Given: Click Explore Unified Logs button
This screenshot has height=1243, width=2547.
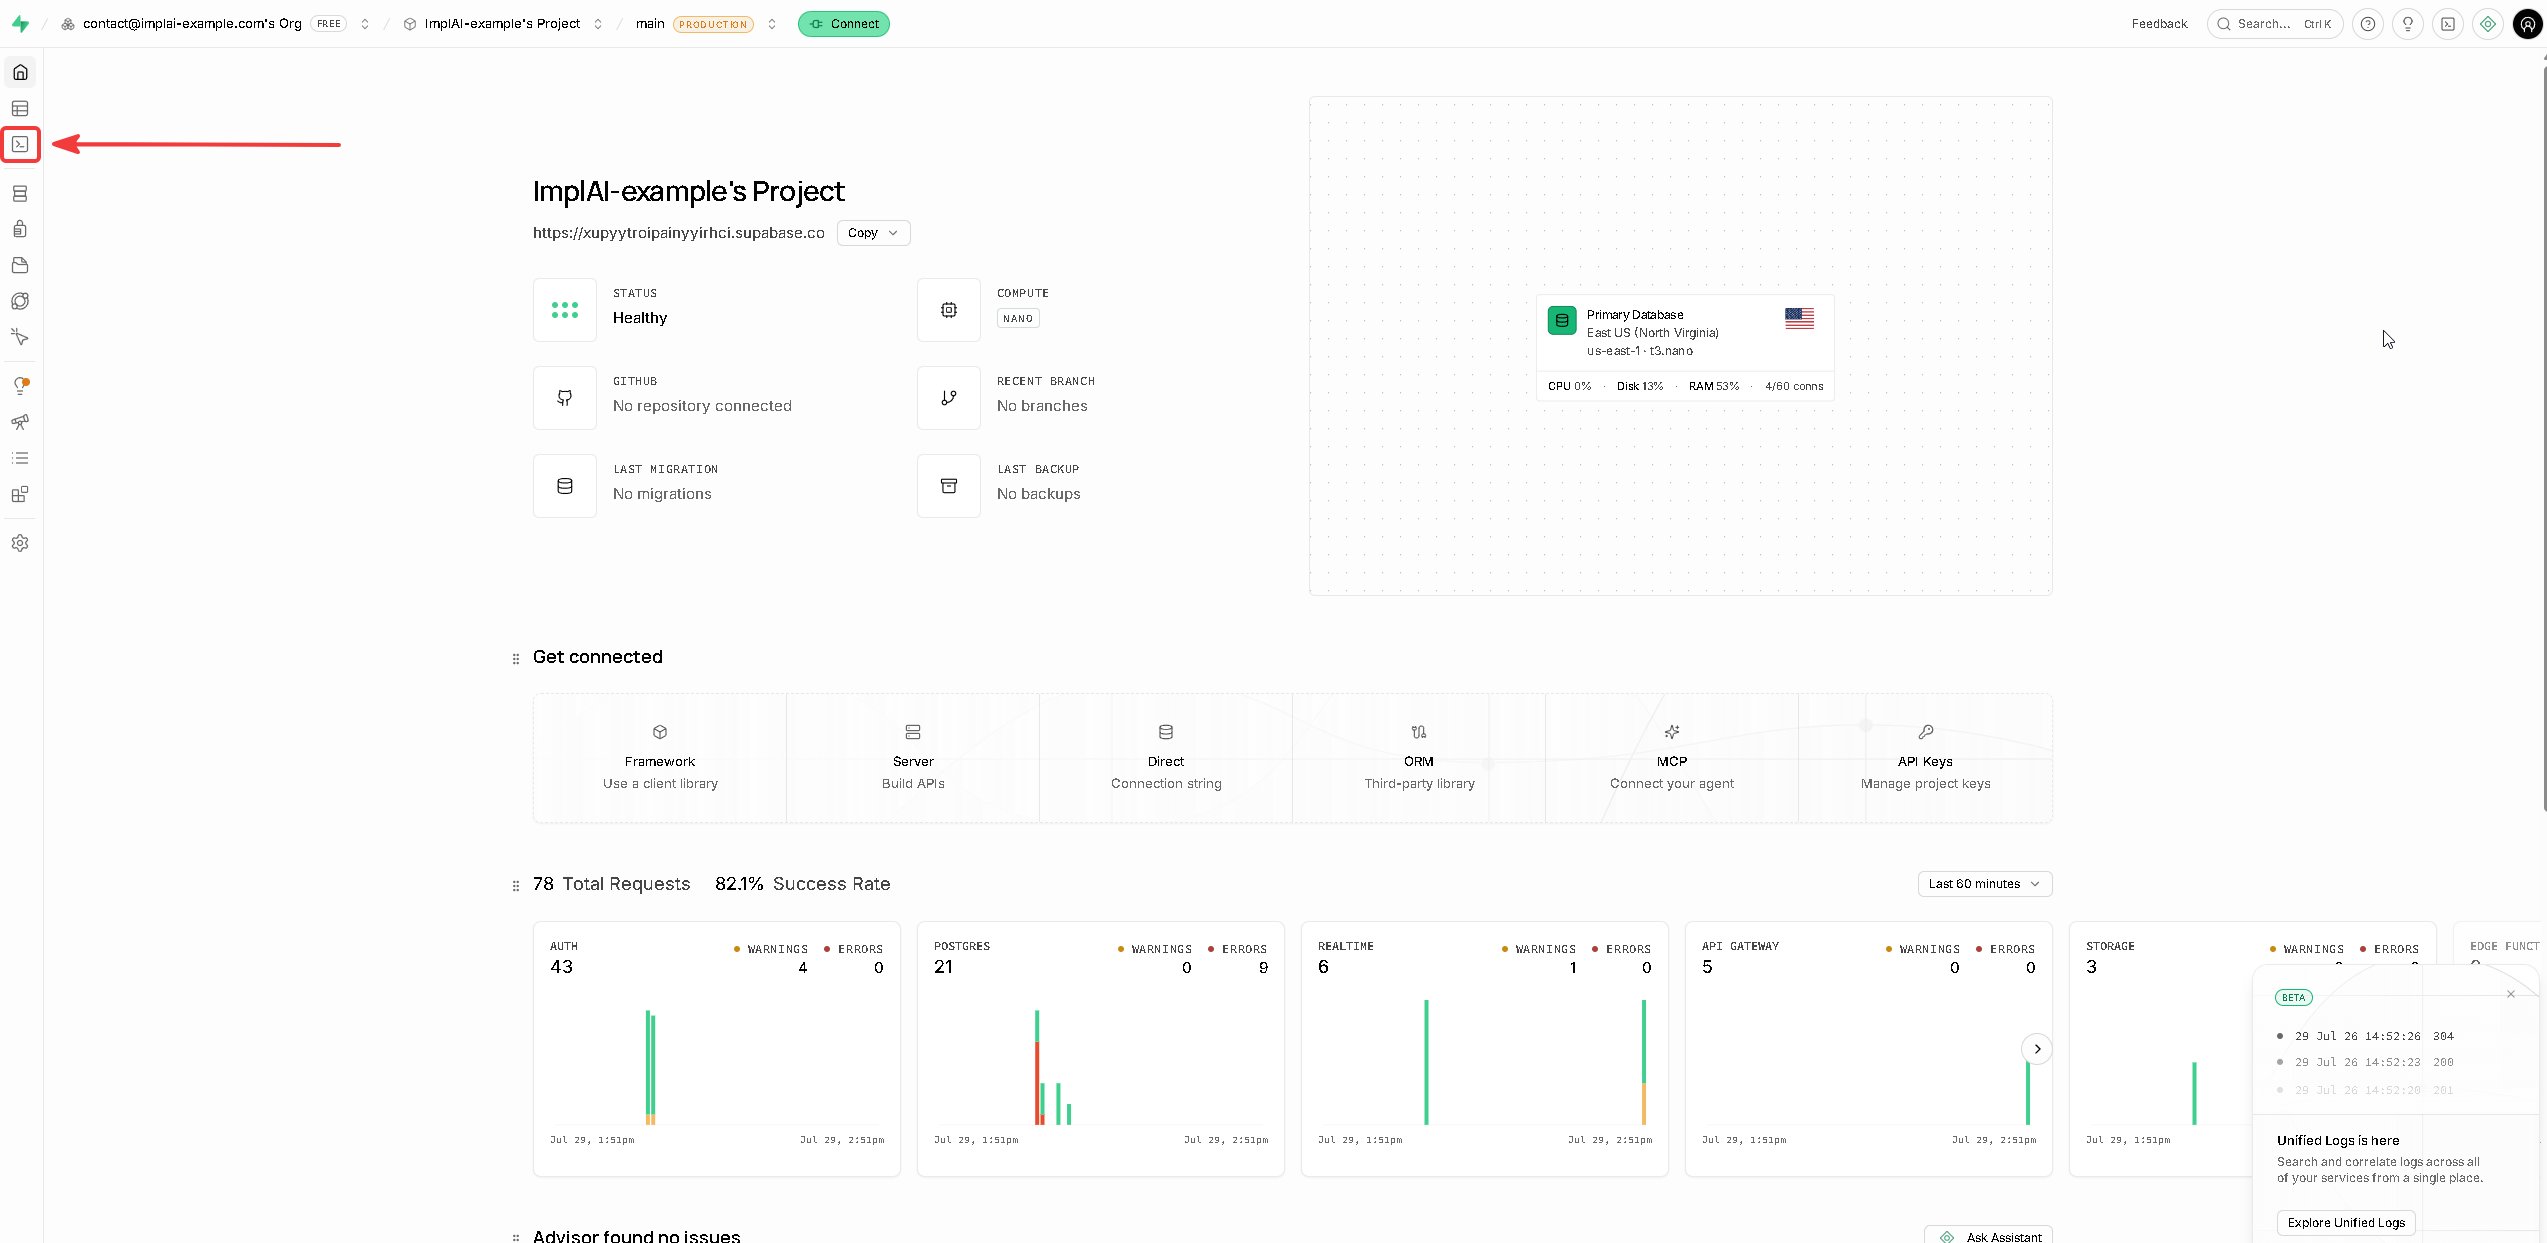Looking at the screenshot, I should click(2346, 1223).
